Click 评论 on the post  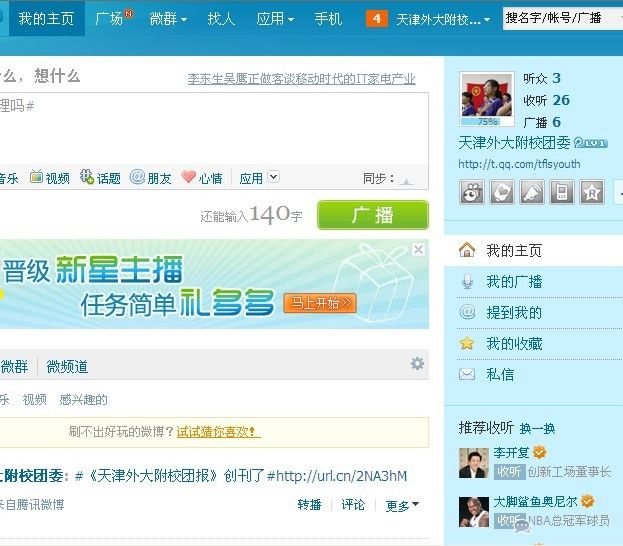[x=353, y=505]
